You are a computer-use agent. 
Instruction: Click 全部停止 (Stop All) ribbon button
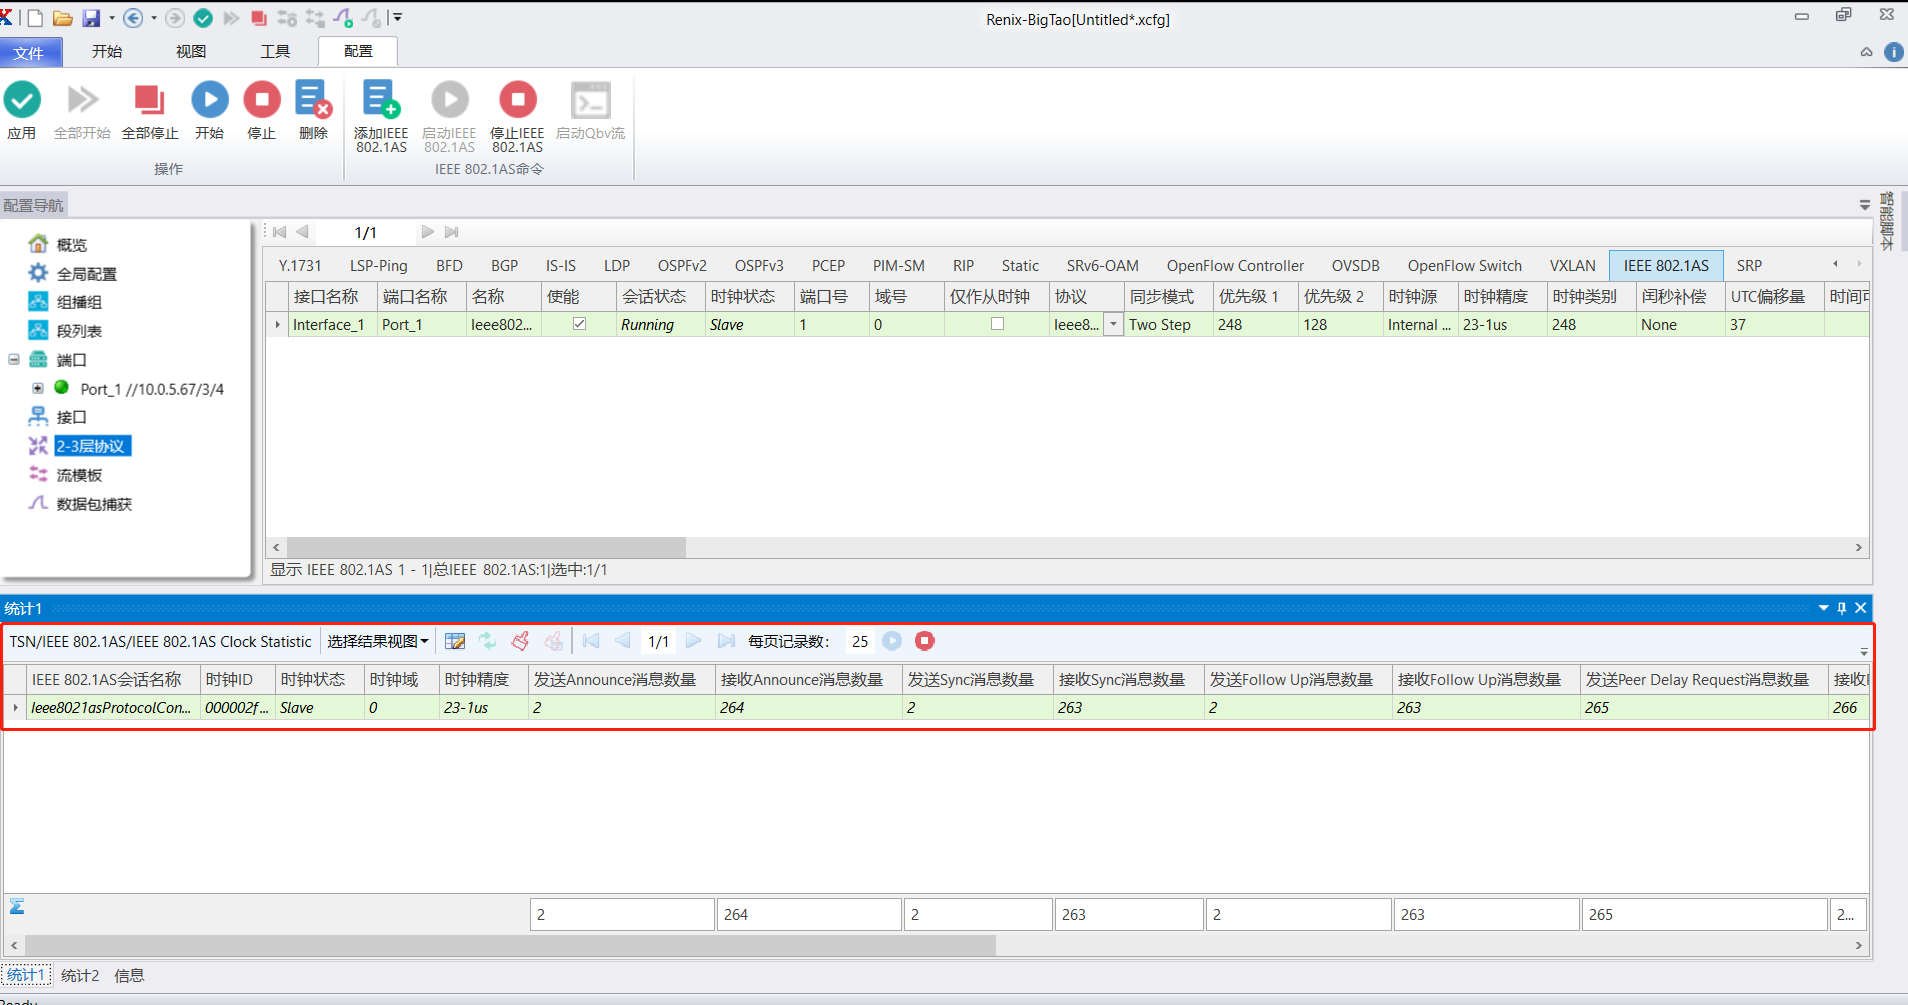[150, 111]
